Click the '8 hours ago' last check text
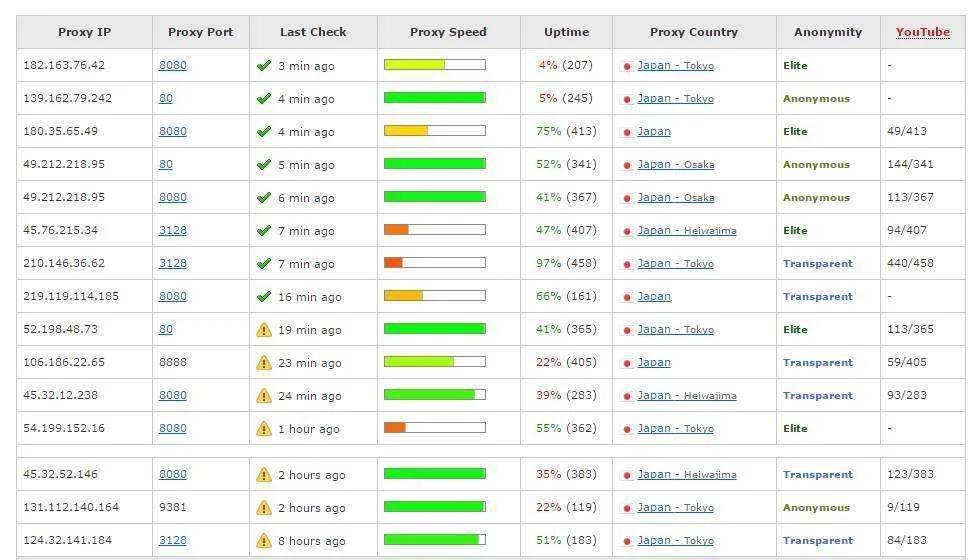 [312, 541]
